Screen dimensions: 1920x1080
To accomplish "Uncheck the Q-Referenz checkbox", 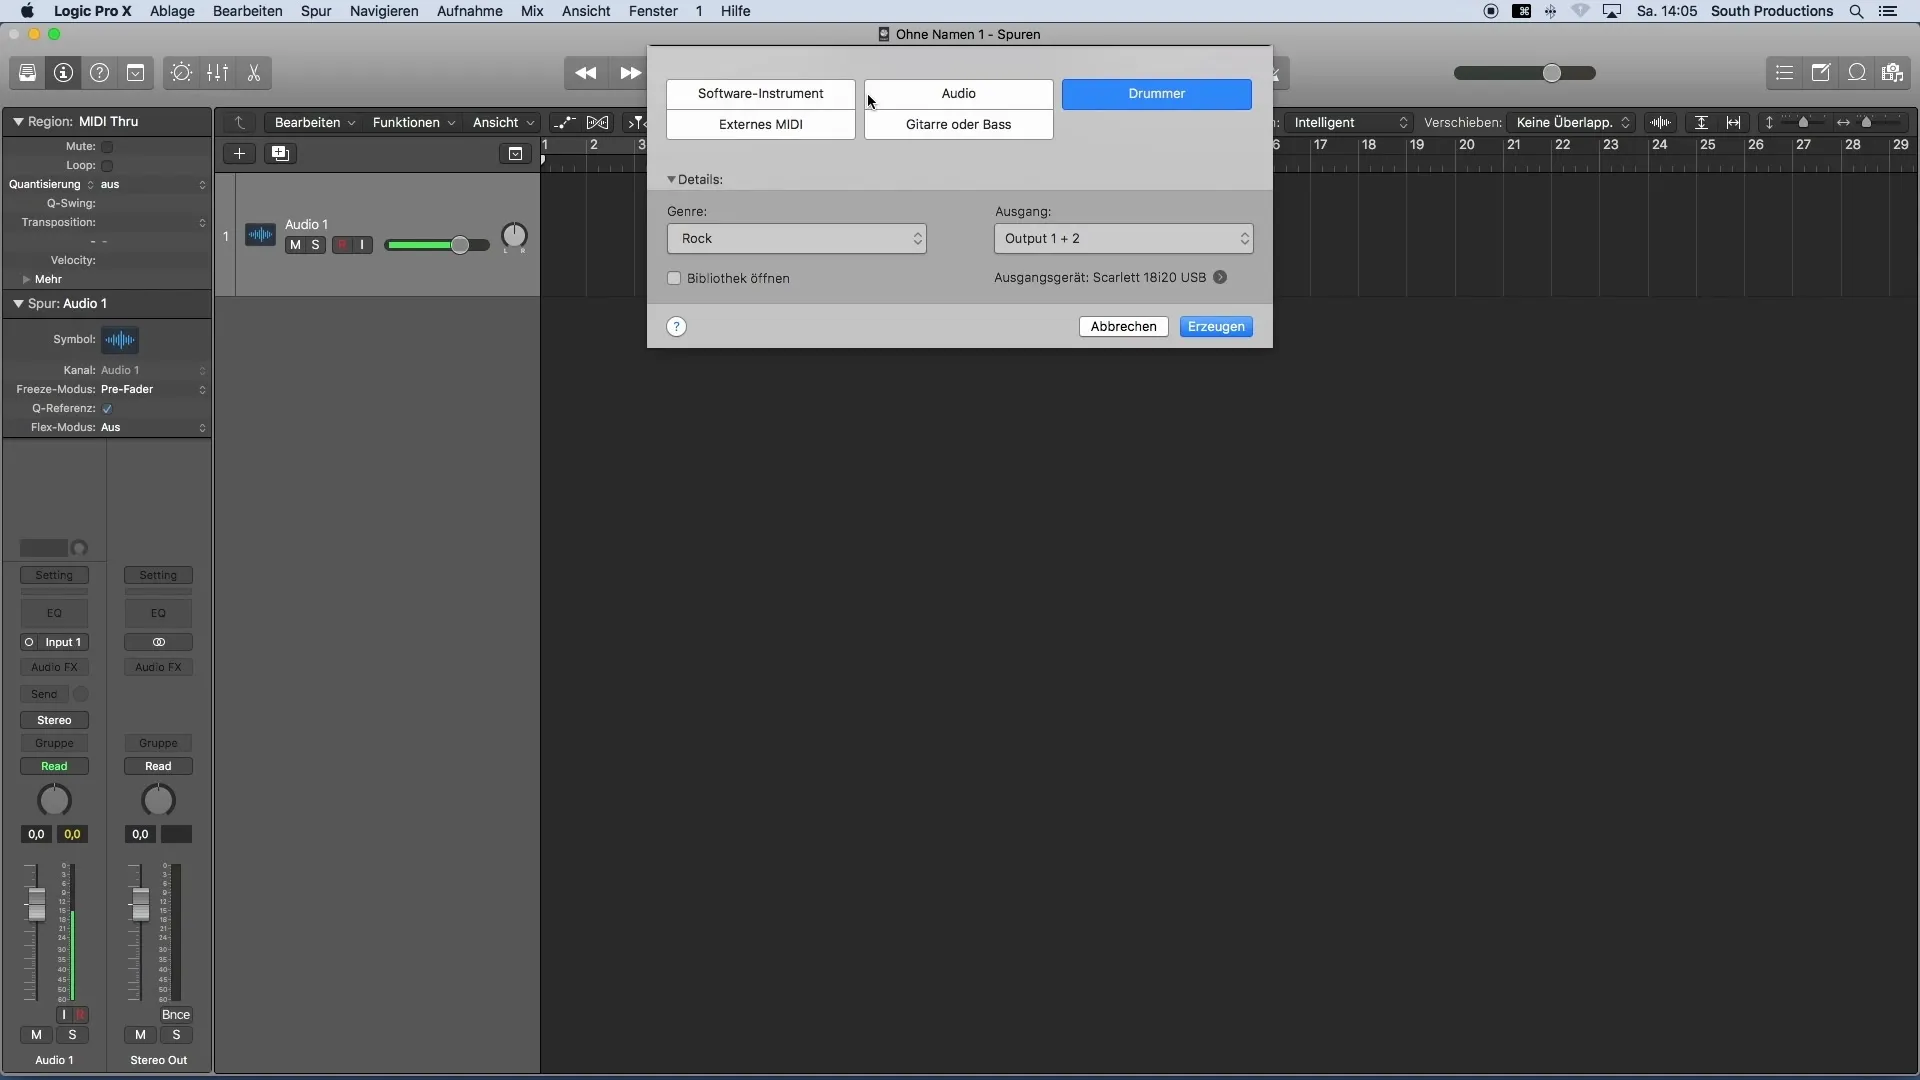I will (107, 409).
